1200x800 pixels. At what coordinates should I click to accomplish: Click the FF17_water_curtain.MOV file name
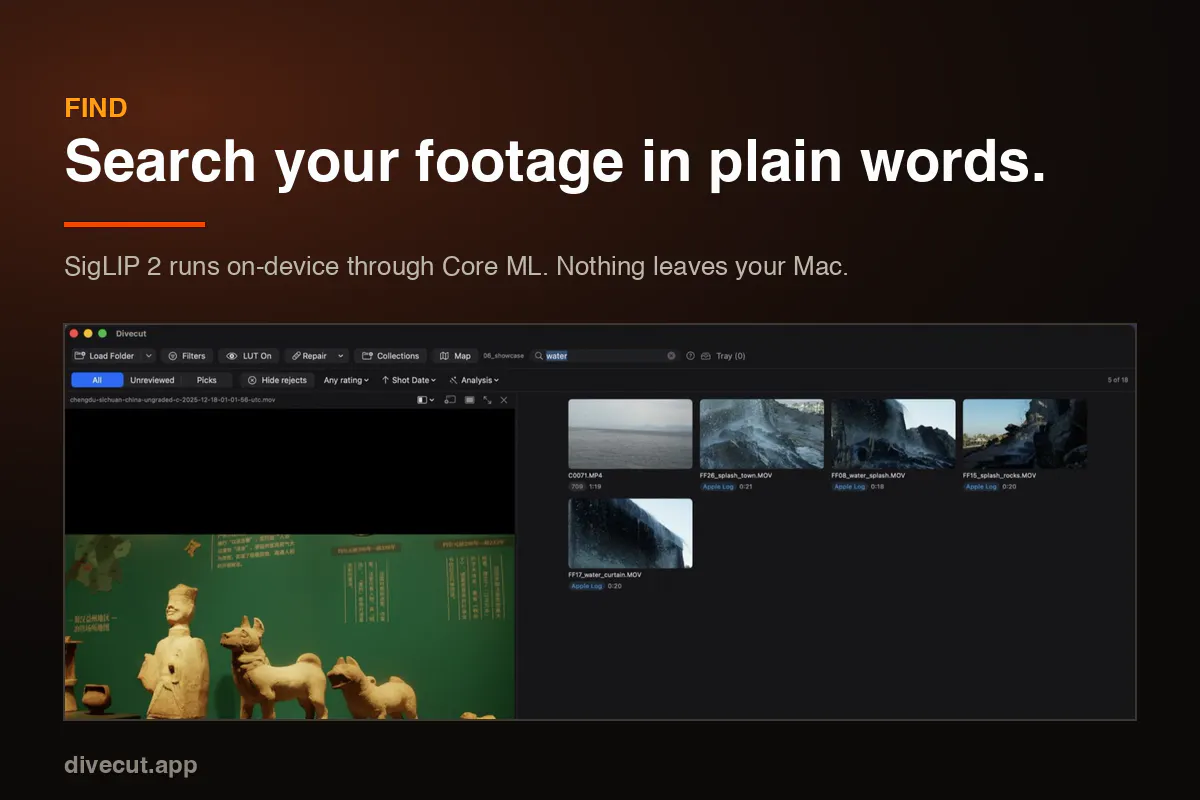coord(605,575)
